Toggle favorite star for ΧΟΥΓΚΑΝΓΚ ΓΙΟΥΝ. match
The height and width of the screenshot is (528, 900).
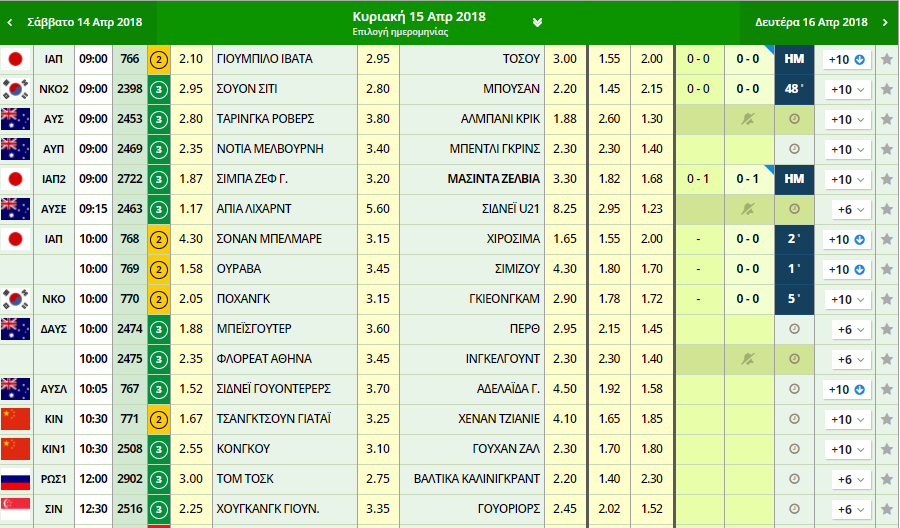886,509
